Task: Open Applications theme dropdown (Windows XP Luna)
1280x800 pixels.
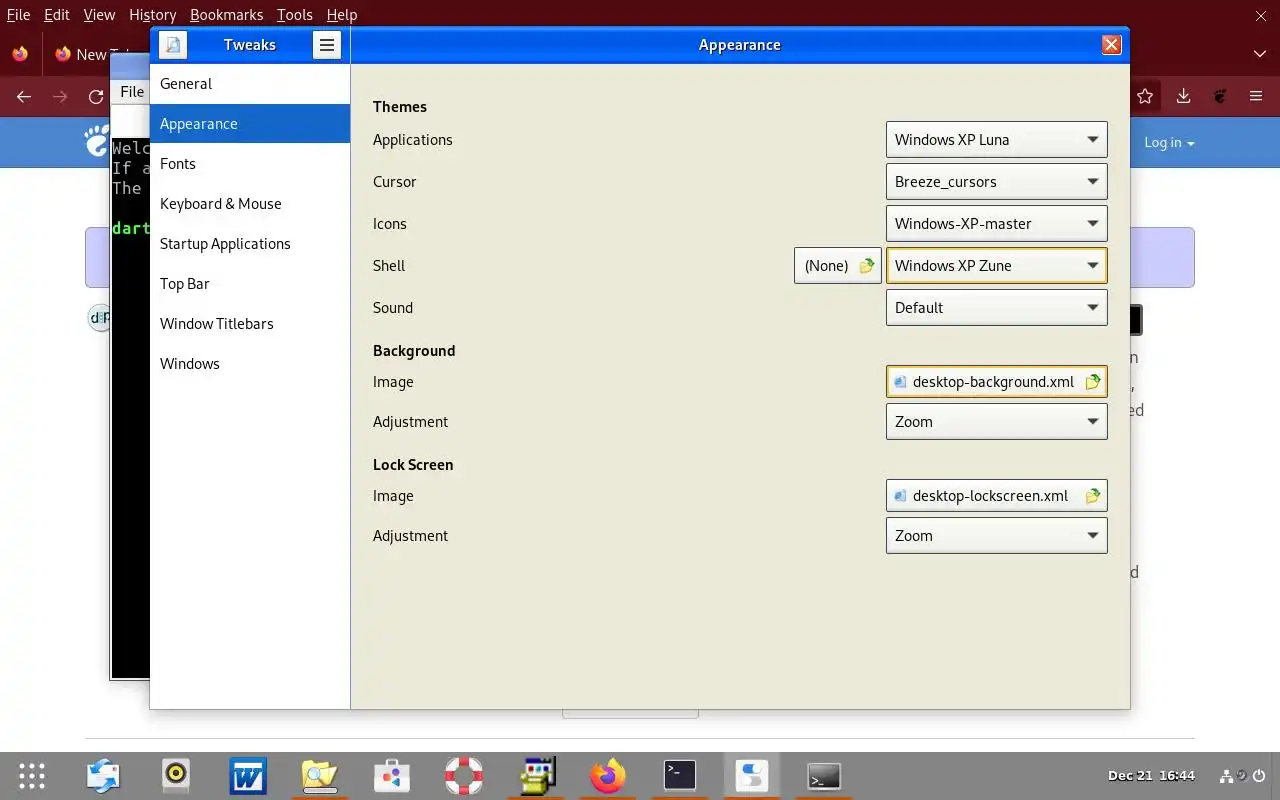Action: (x=997, y=140)
